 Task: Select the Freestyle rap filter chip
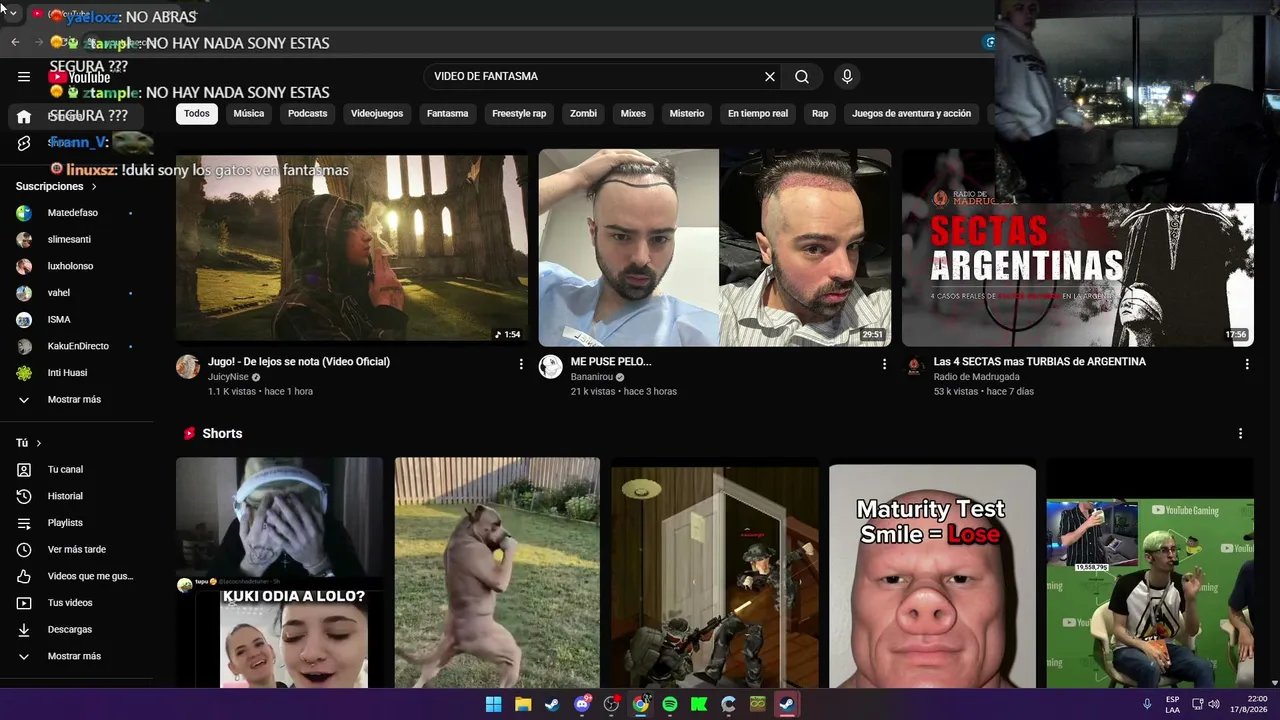[519, 114]
